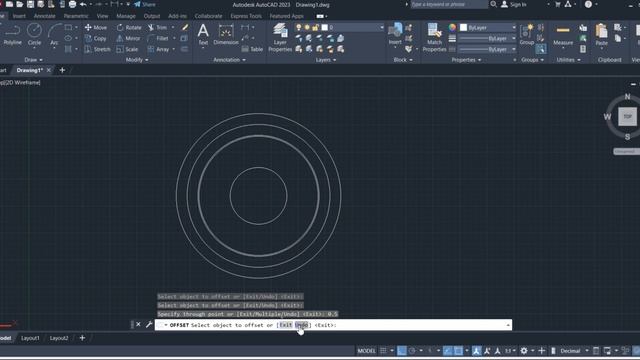The width and height of the screenshot is (640, 360).
Task: Pick the Scale tool
Action: (x=127, y=49)
